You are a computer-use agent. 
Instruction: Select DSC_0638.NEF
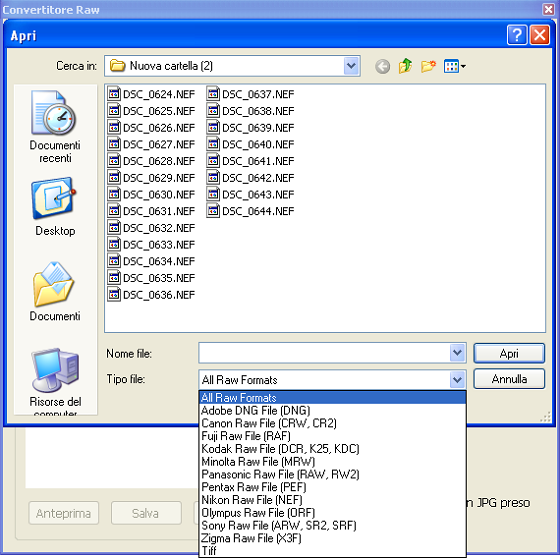pyautogui.click(x=250, y=111)
